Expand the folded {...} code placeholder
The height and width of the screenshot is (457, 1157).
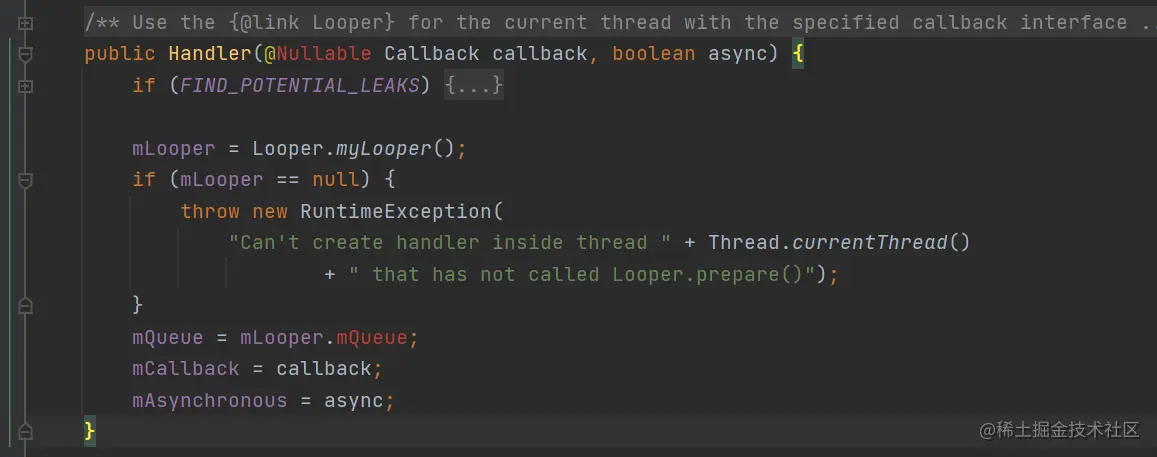[474, 86]
